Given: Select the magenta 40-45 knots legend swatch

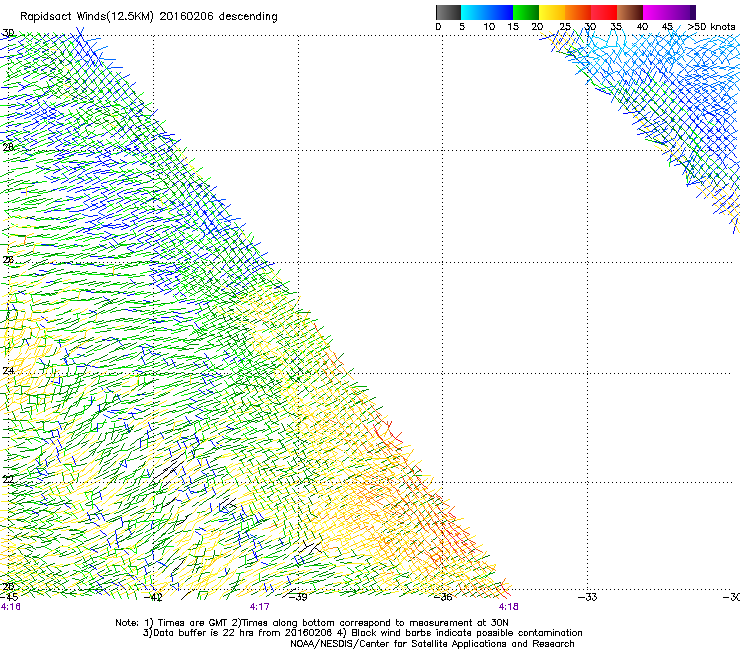Looking at the screenshot, I should coord(658,12).
